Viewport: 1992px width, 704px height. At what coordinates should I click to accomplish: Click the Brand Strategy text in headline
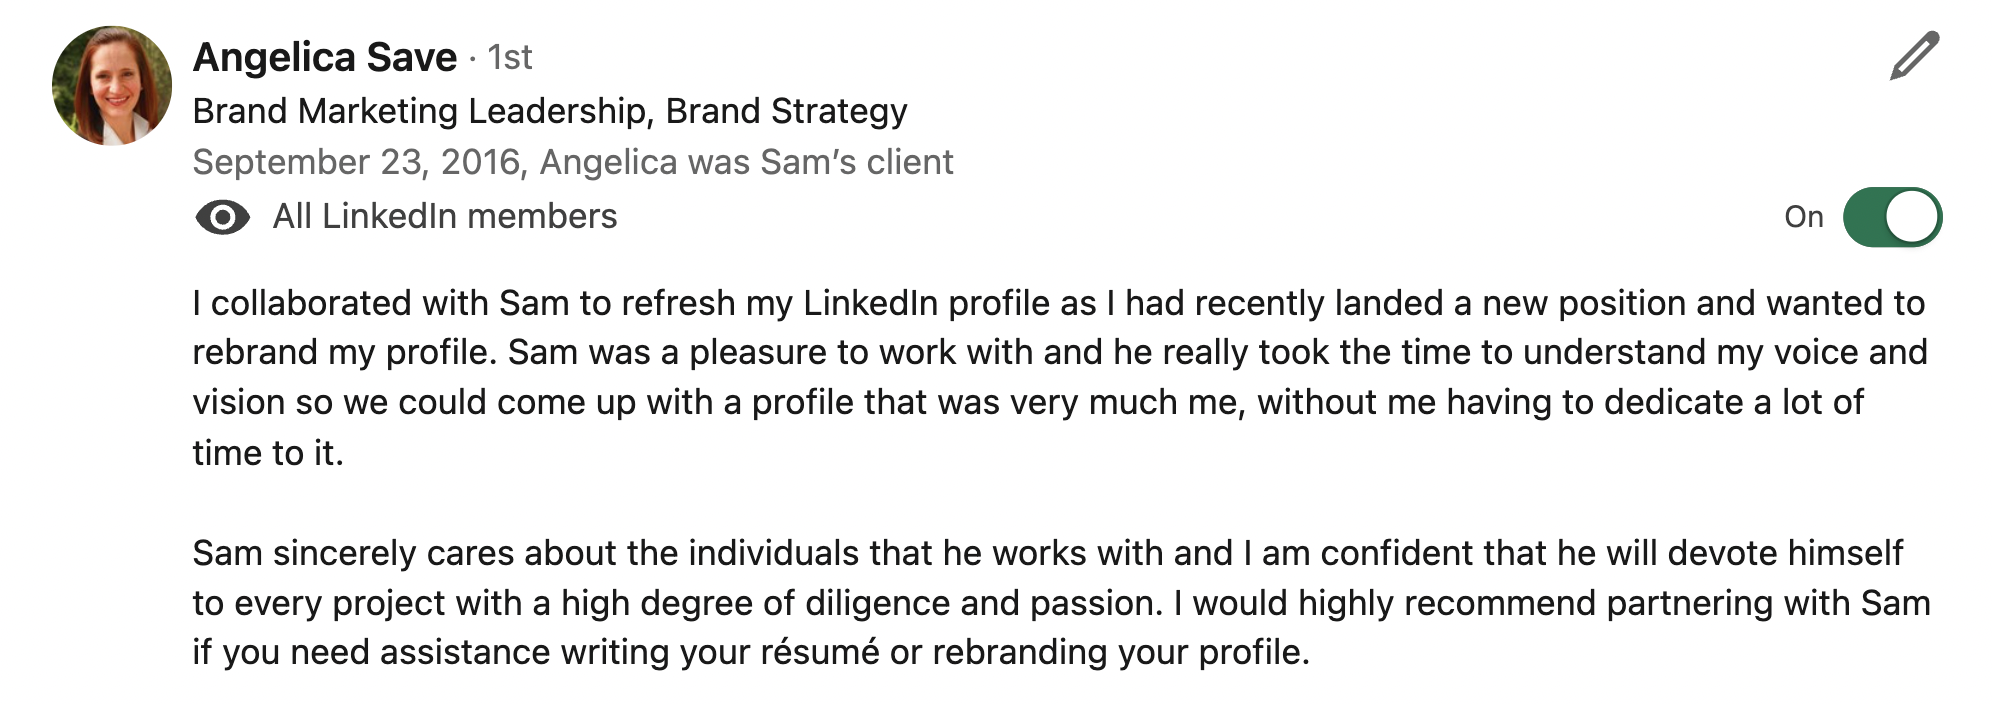pyautogui.click(x=786, y=111)
